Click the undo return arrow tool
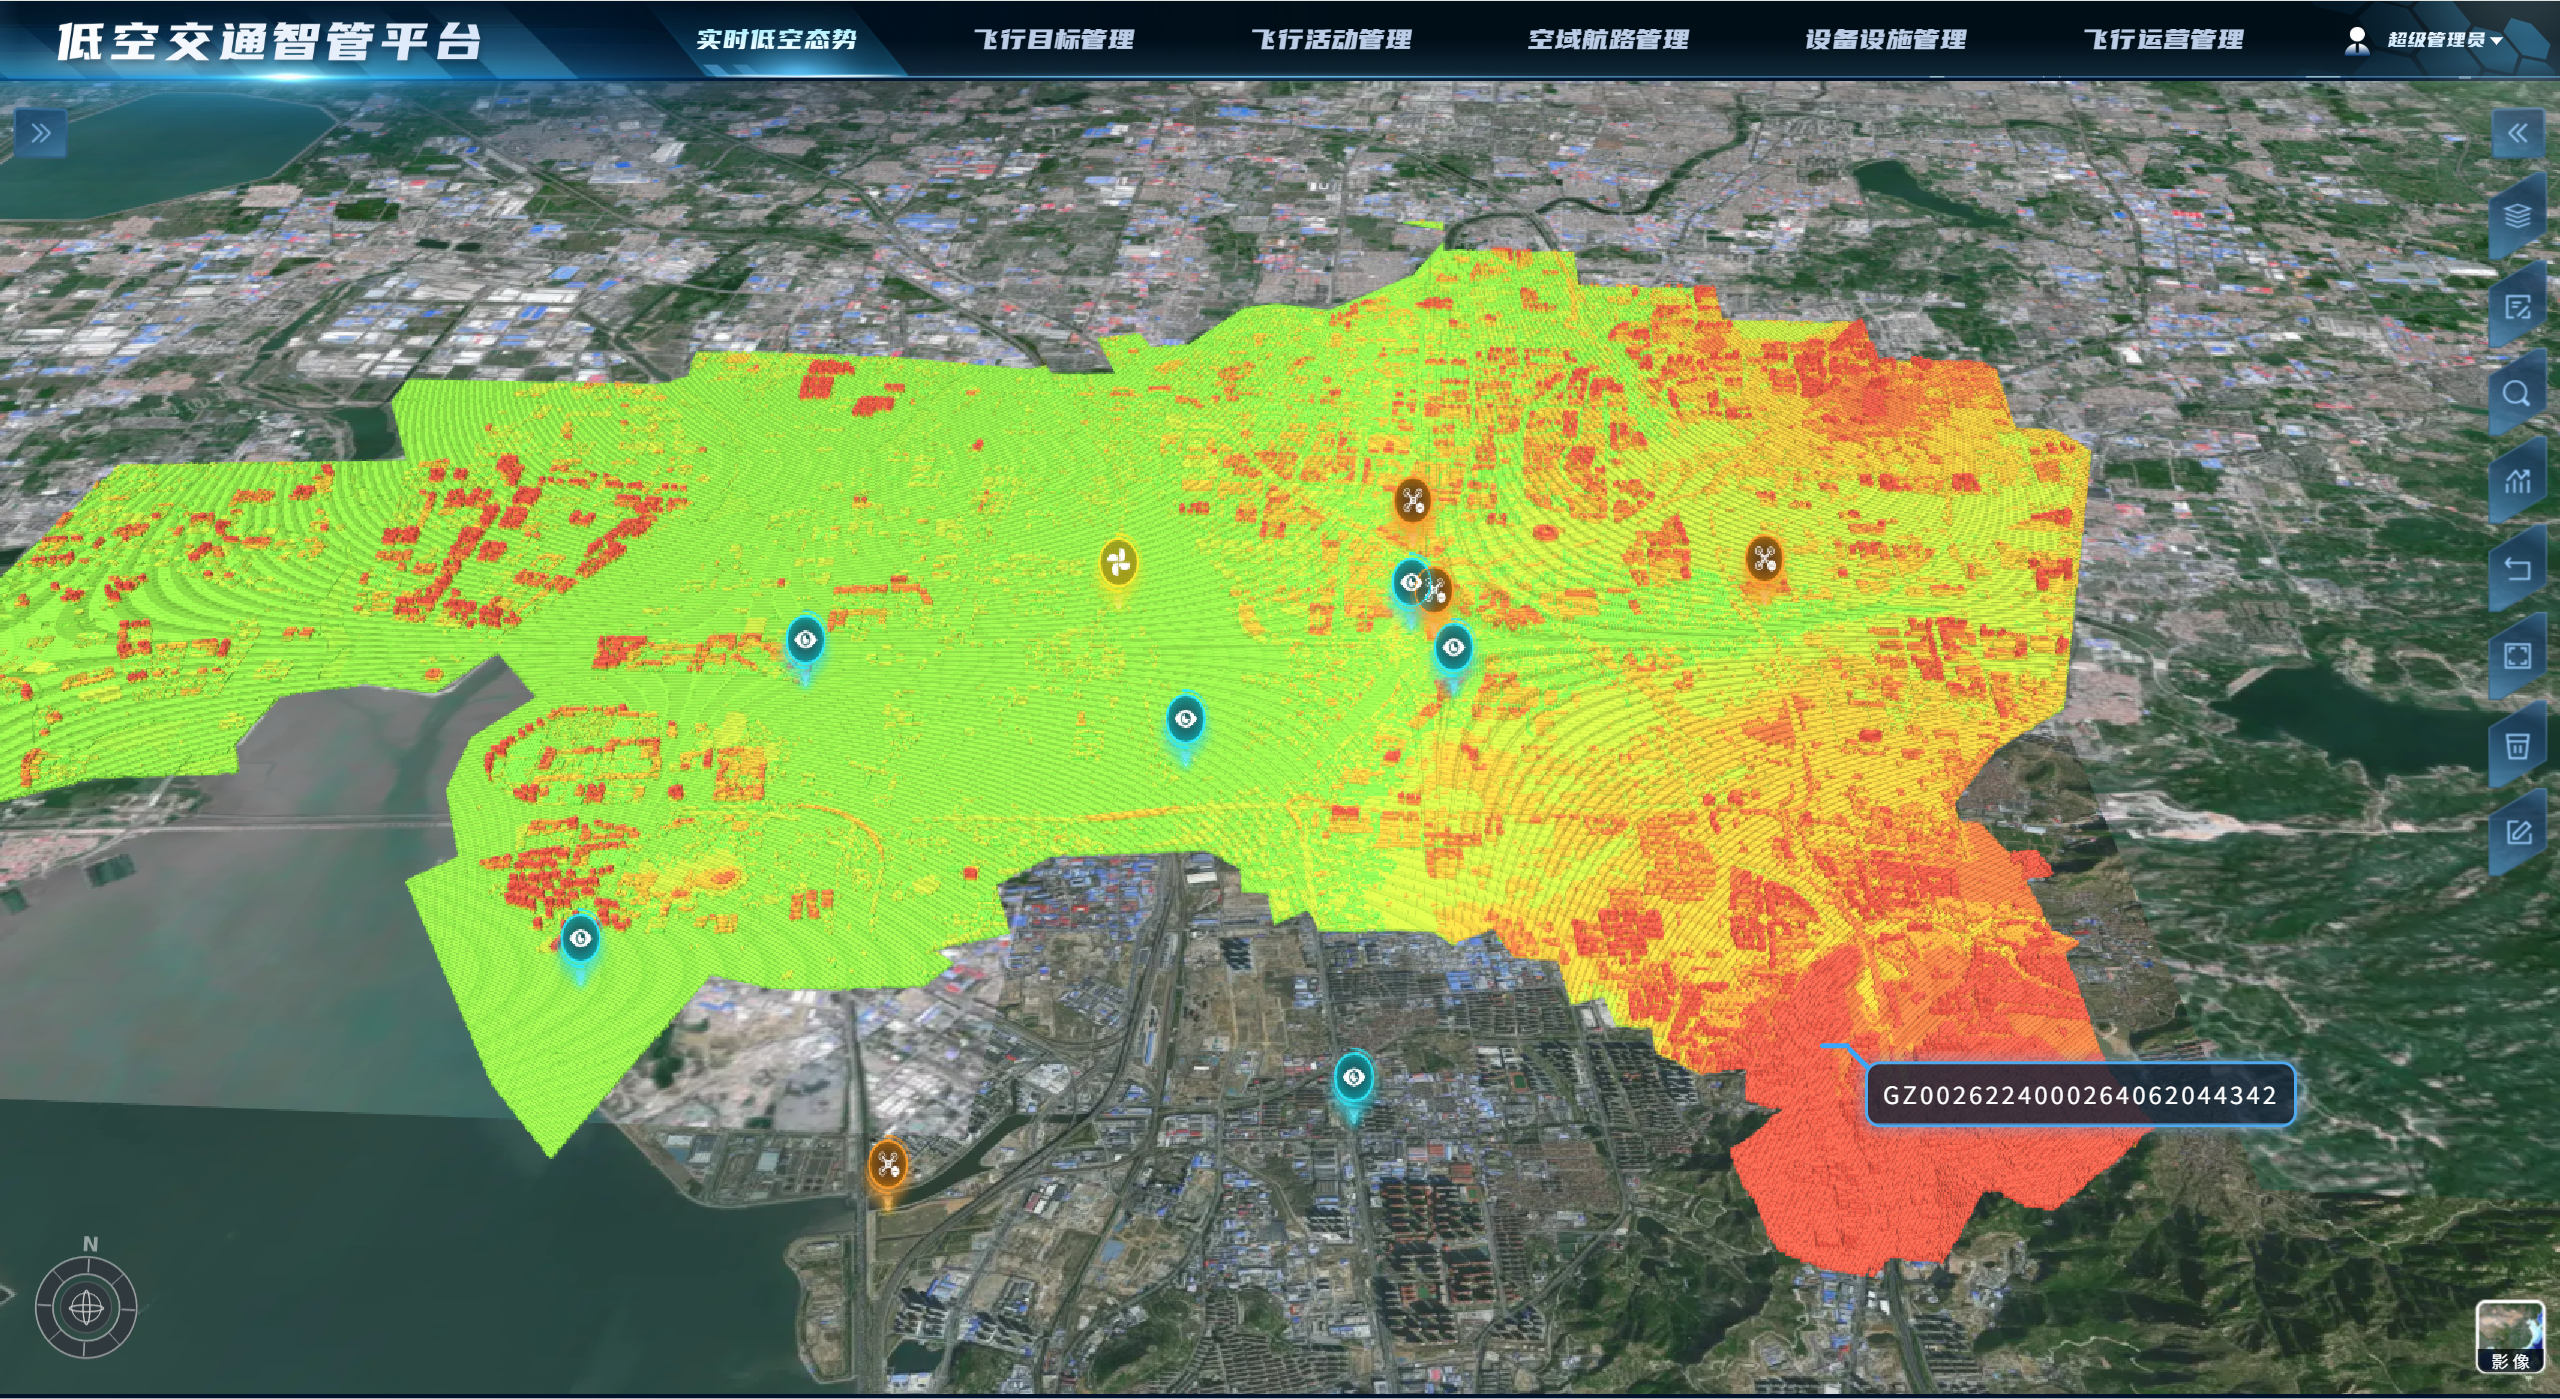Screen dimensions: 2560x1399 tap(2517, 570)
